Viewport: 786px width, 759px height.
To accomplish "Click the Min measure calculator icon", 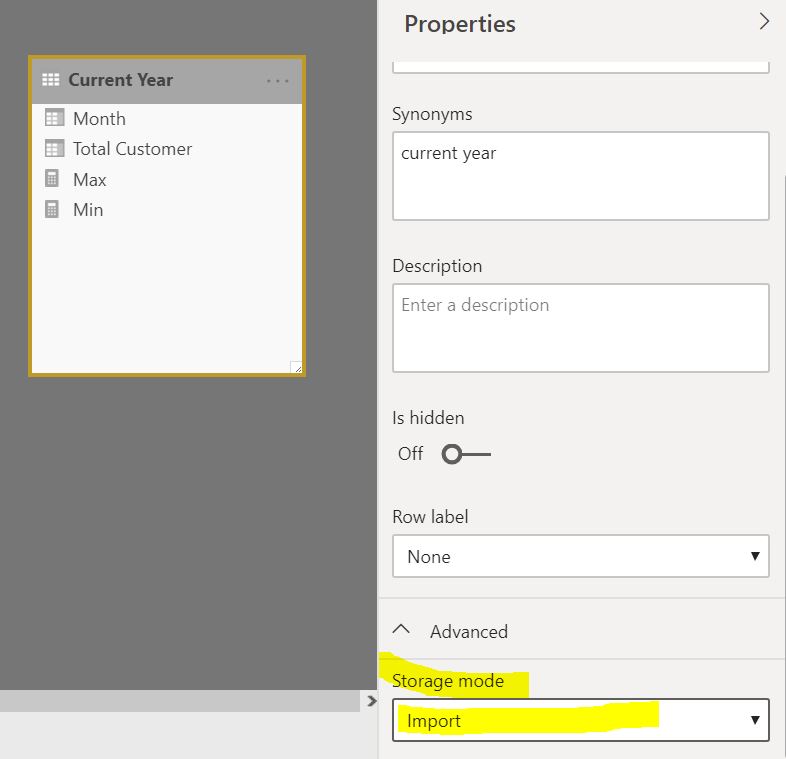I will point(52,209).
